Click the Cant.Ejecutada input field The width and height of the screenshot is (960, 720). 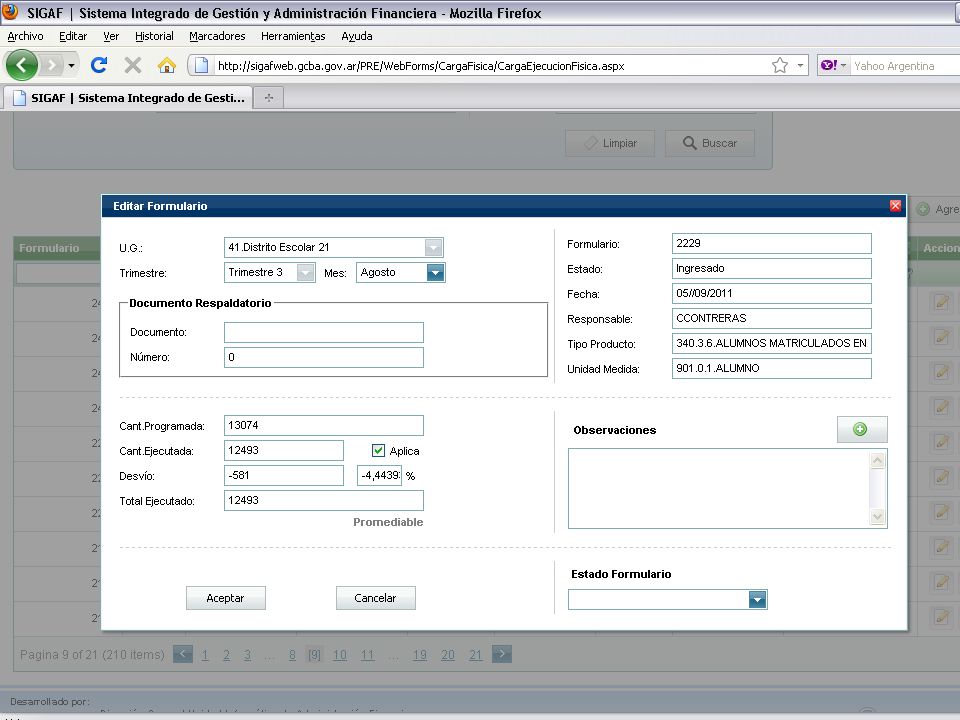[283, 451]
